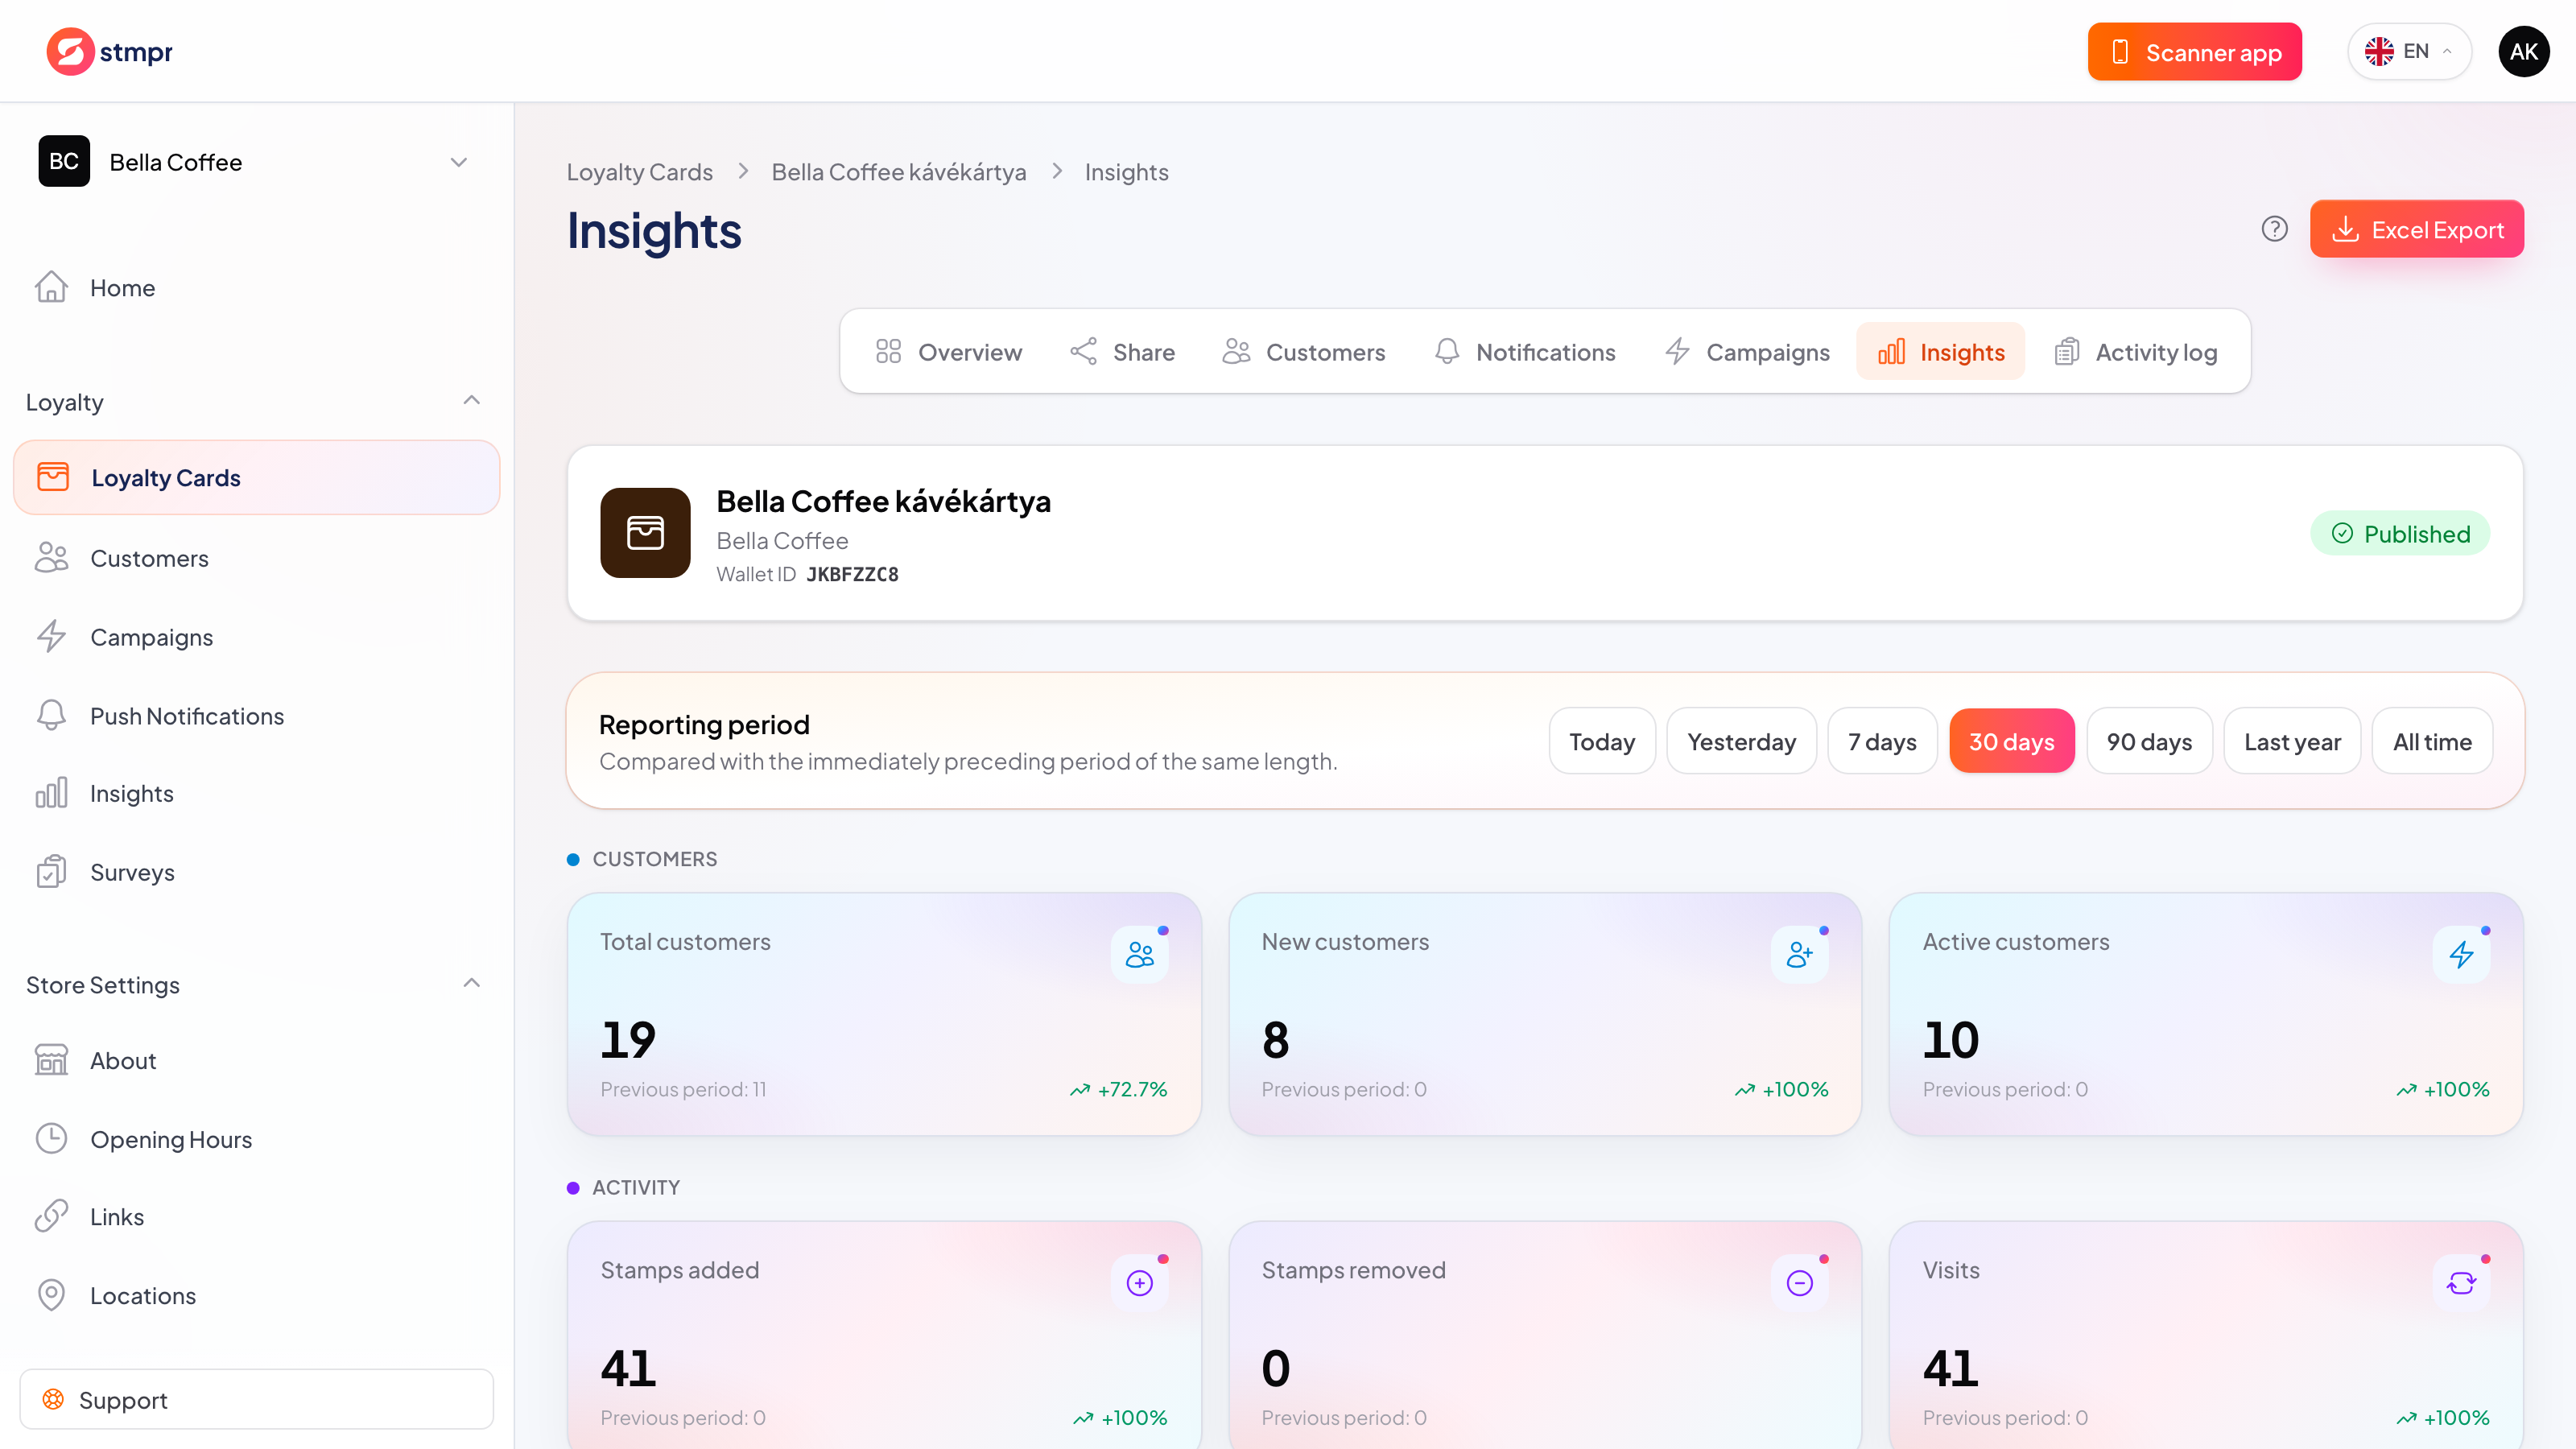Click the Reporting period title
Viewport: 2576px width, 1449px height.
point(704,724)
